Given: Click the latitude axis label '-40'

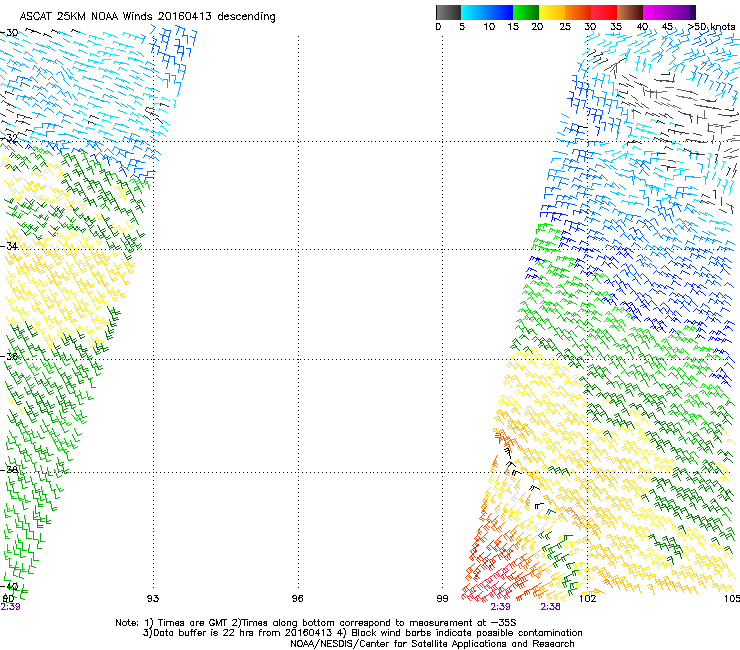Looking at the screenshot, I should [9, 587].
